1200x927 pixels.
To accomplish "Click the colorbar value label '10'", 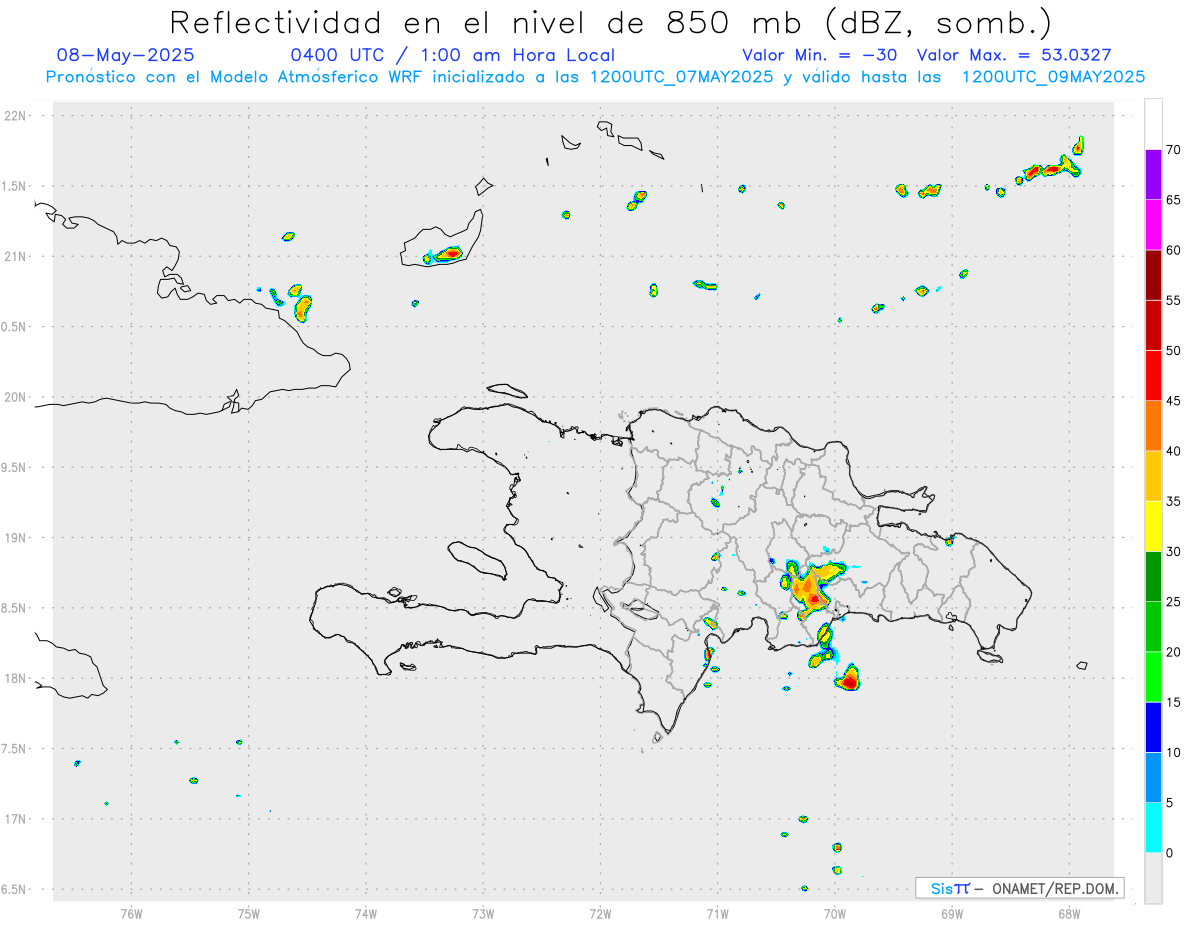I will tap(1173, 753).
